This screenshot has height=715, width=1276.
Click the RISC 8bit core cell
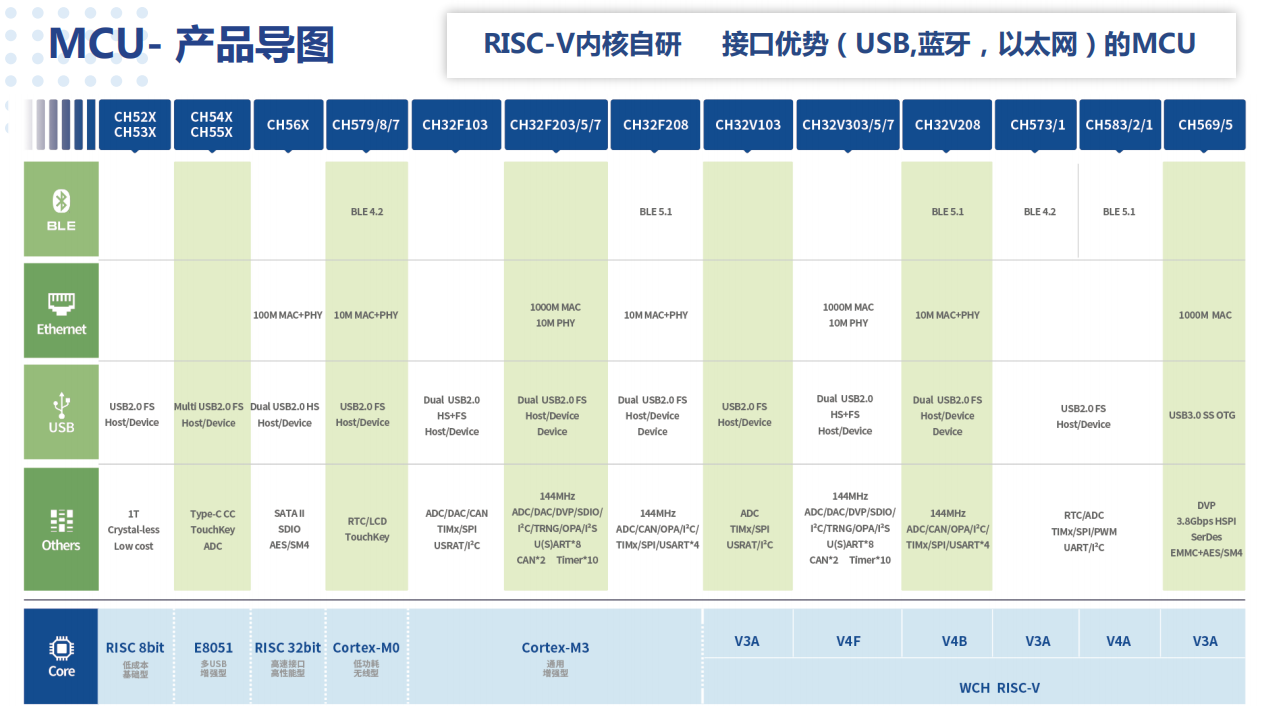tap(135, 655)
